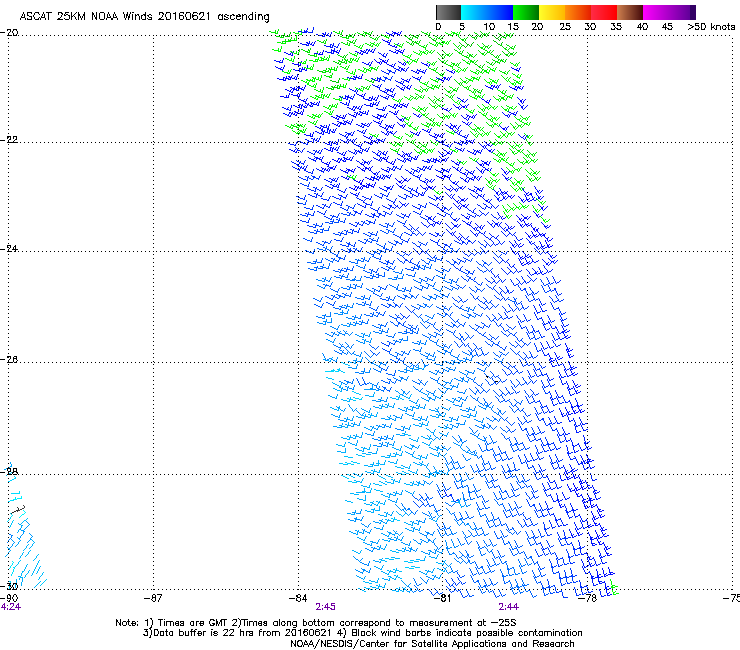
Task: Click the date 20160621 in the title
Action: (184, 17)
